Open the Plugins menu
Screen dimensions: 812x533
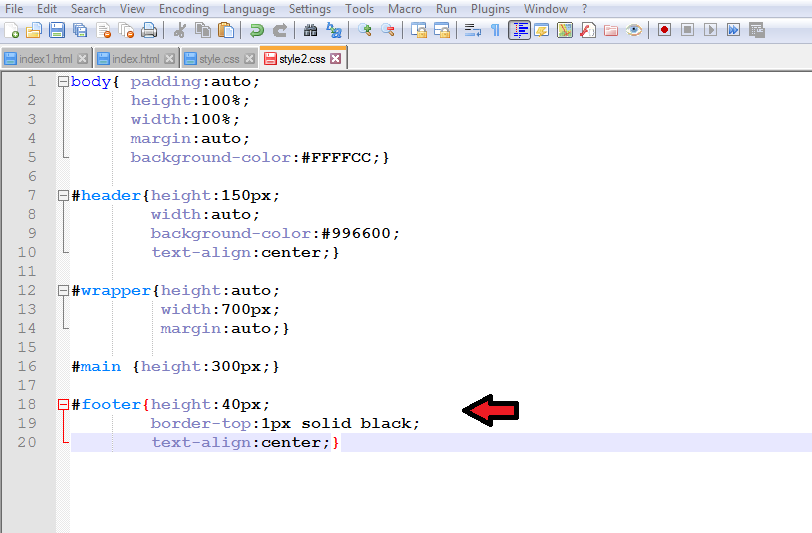click(490, 9)
